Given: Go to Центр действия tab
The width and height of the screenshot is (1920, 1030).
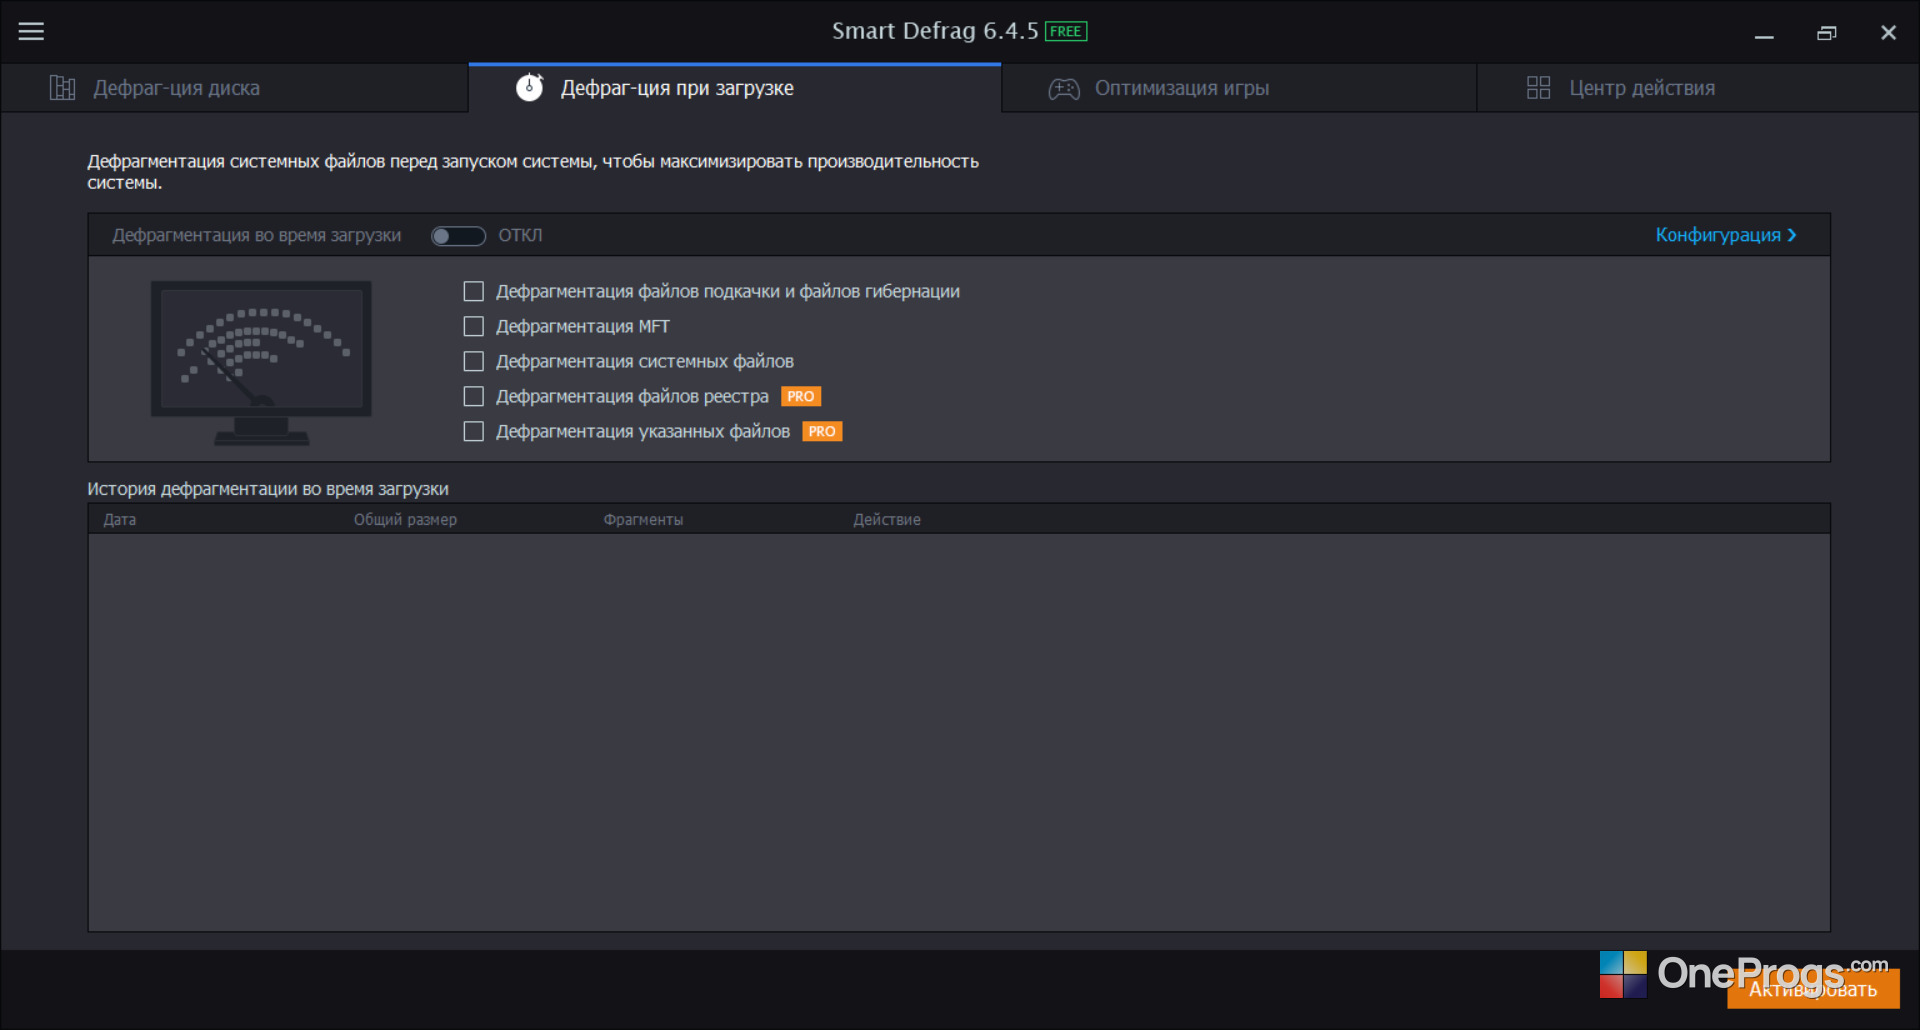Looking at the screenshot, I should (x=1698, y=88).
